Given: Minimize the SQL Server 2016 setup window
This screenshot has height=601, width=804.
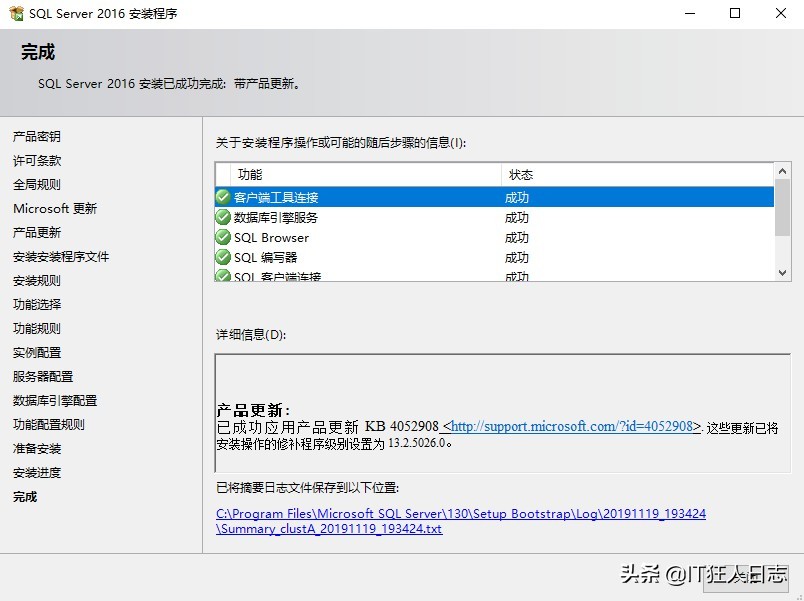Looking at the screenshot, I should tap(690, 13).
